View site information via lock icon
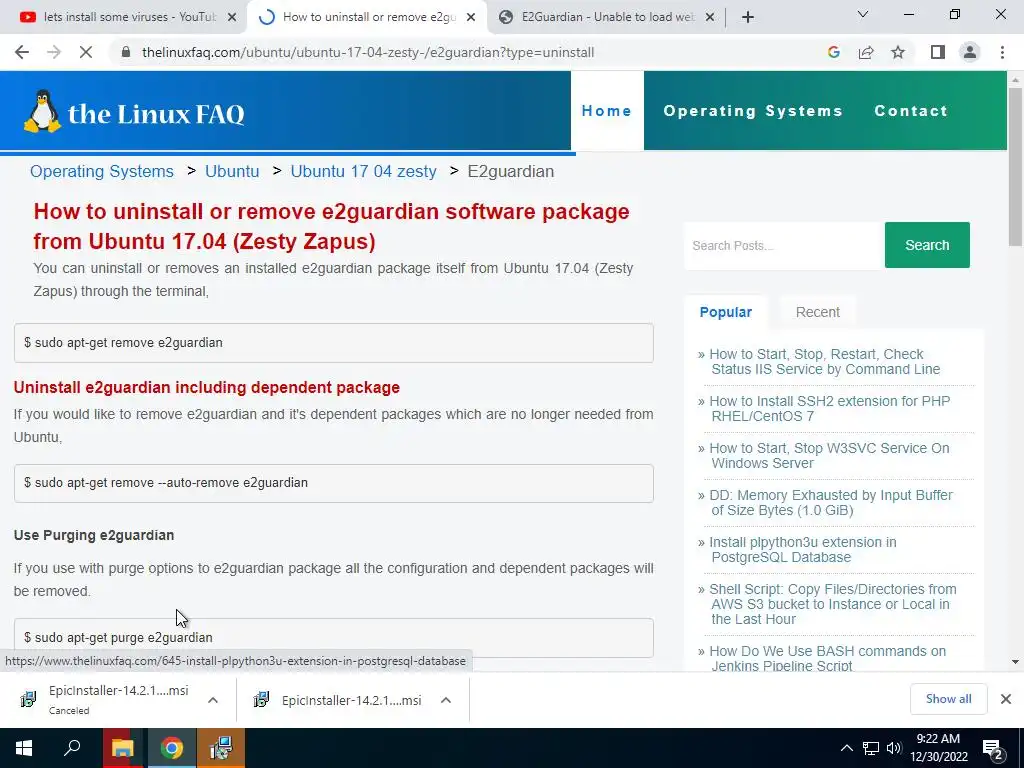This screenshot has height=768, width=1024. click(x=126, y=52)
